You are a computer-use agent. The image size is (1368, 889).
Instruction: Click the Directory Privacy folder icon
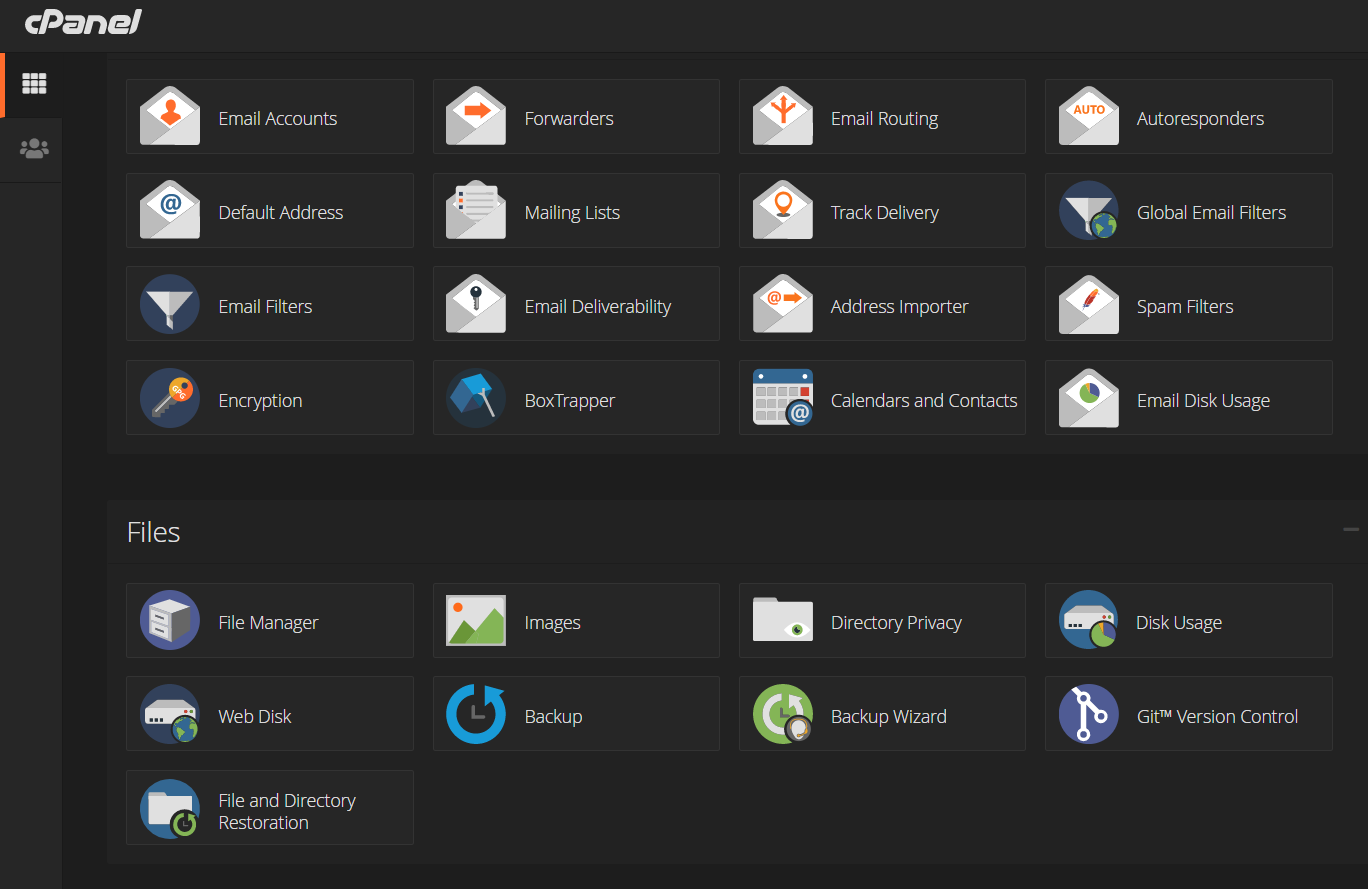[x=782, y=621]
